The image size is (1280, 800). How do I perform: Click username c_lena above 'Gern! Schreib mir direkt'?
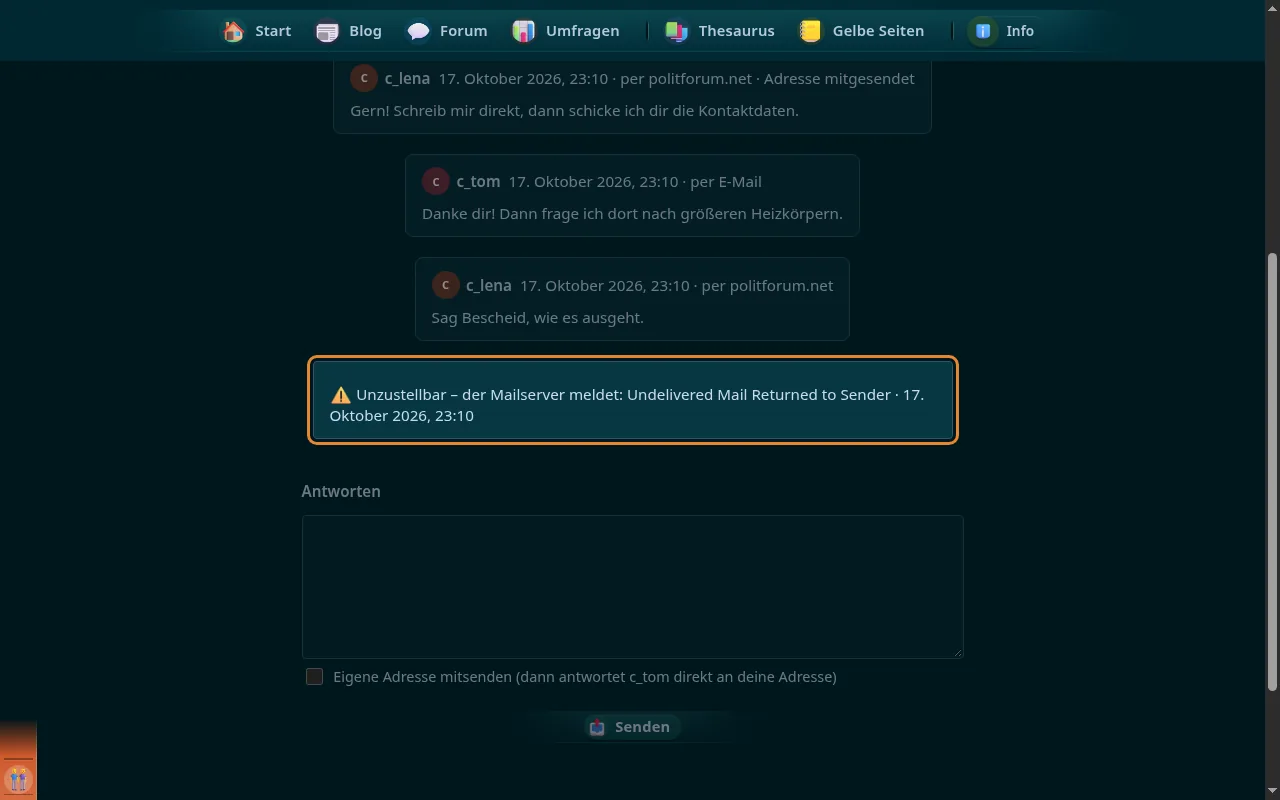(x=407, y=78)
